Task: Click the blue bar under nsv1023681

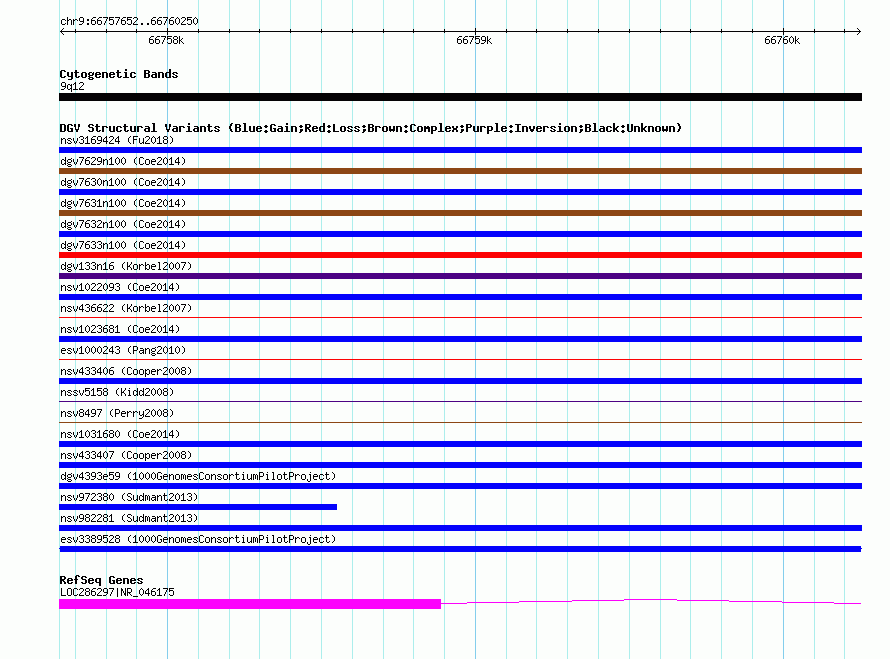Action: [460, 339]
